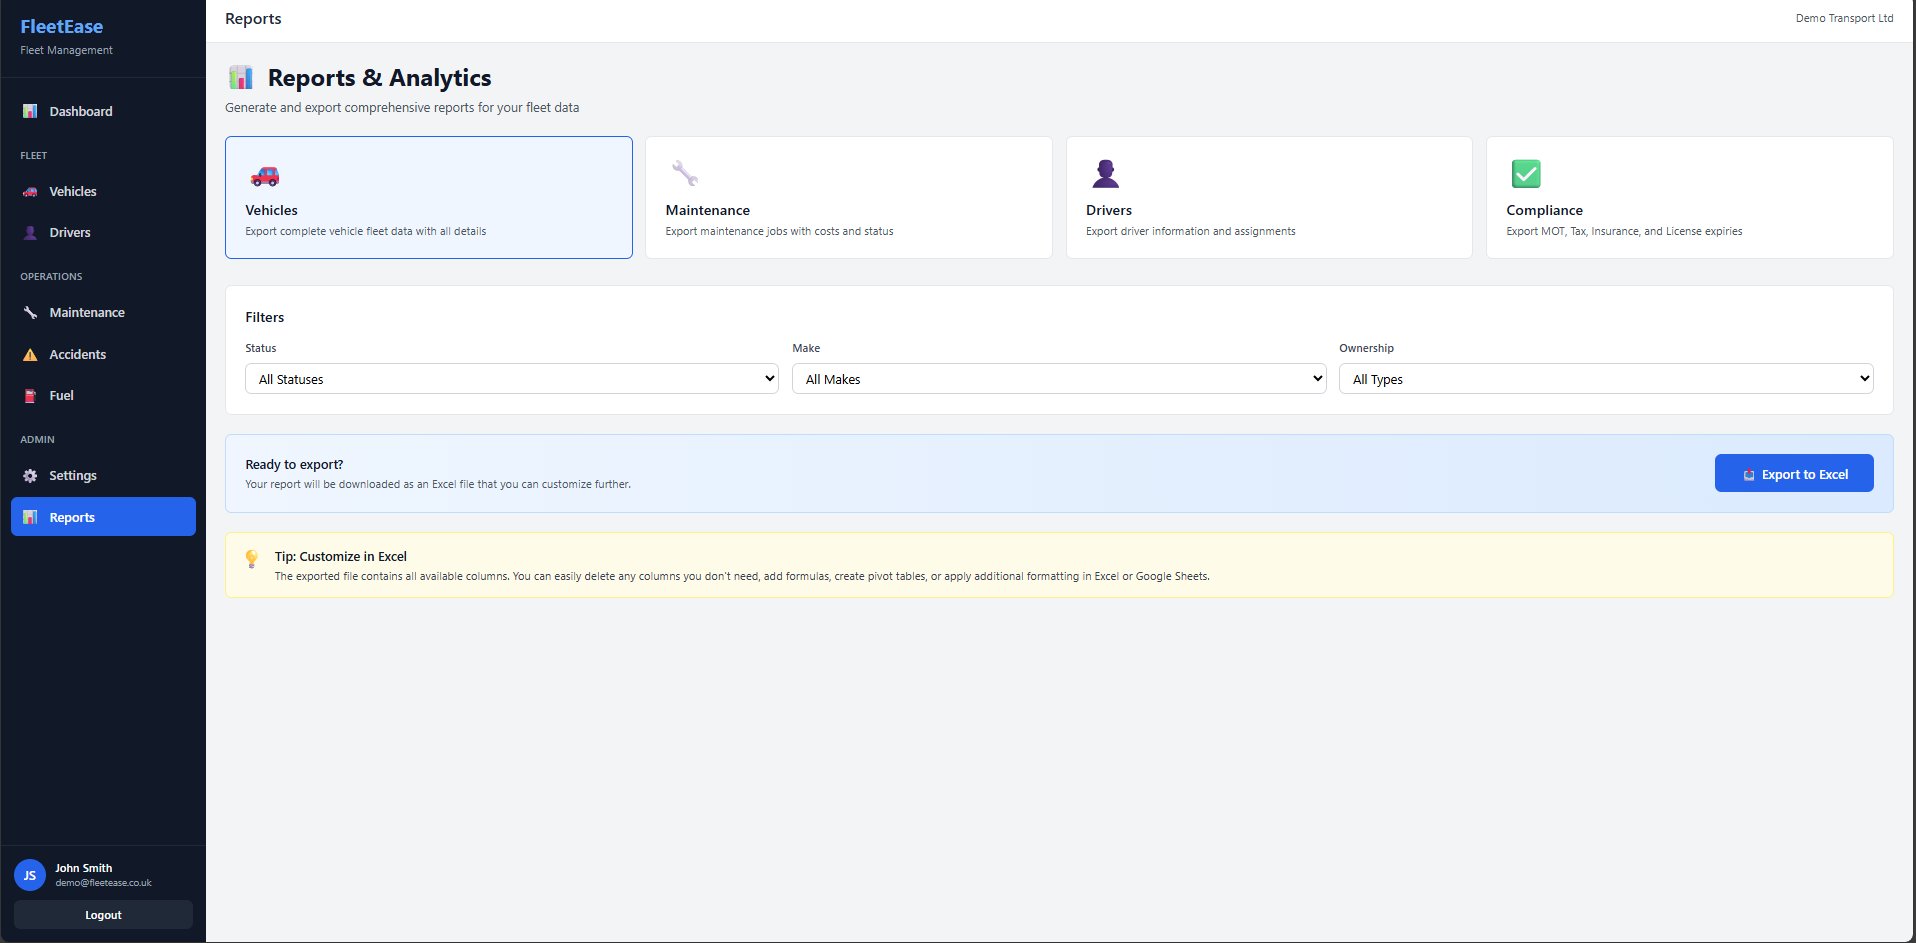Click the FleetEase logo text

(62, 27)
